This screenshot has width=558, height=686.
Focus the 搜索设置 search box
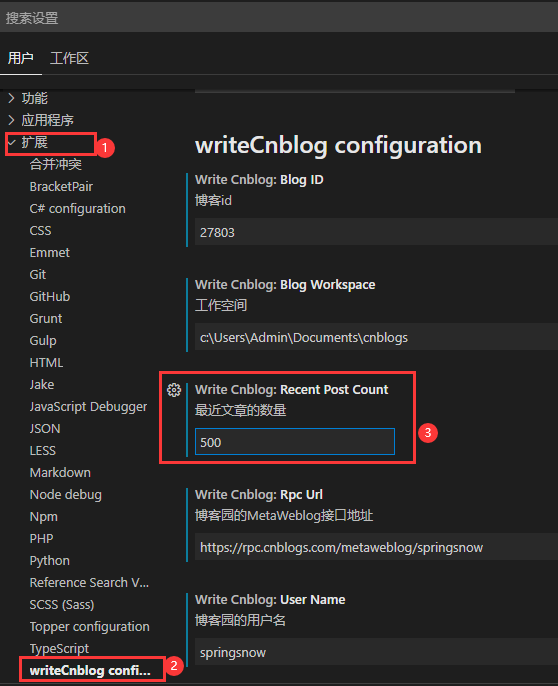279,18
